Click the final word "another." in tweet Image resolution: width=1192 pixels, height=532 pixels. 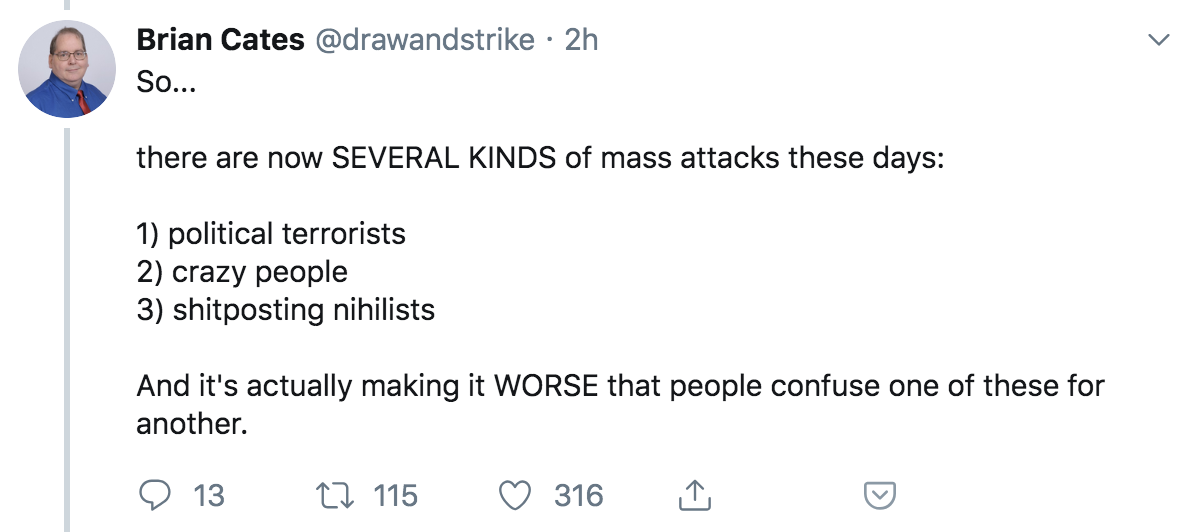coord(191,424)
